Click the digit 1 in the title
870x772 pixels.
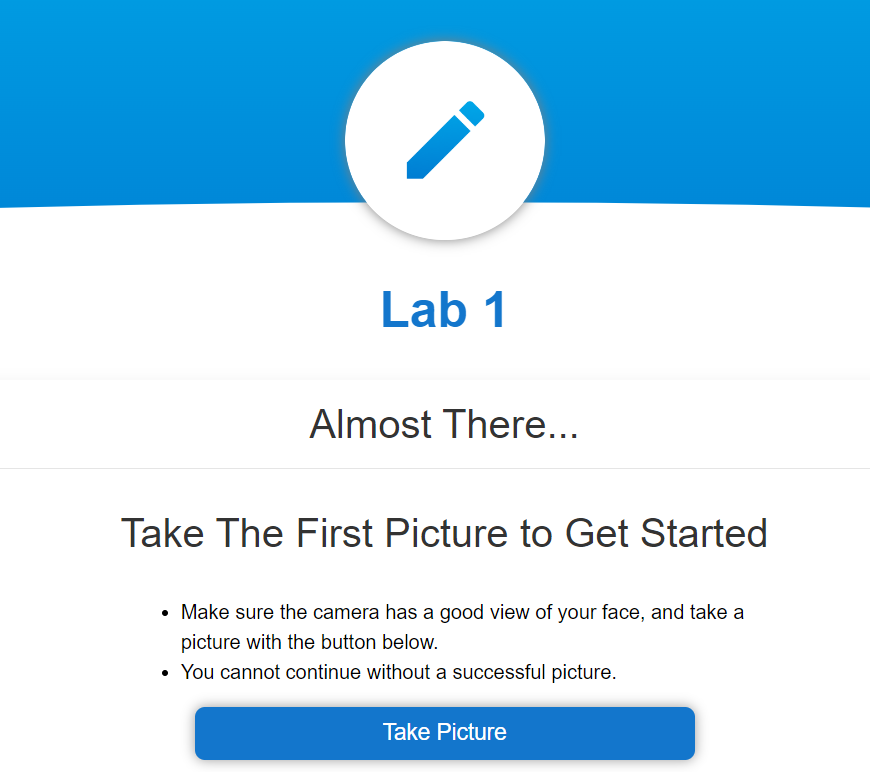pos(495,309)
